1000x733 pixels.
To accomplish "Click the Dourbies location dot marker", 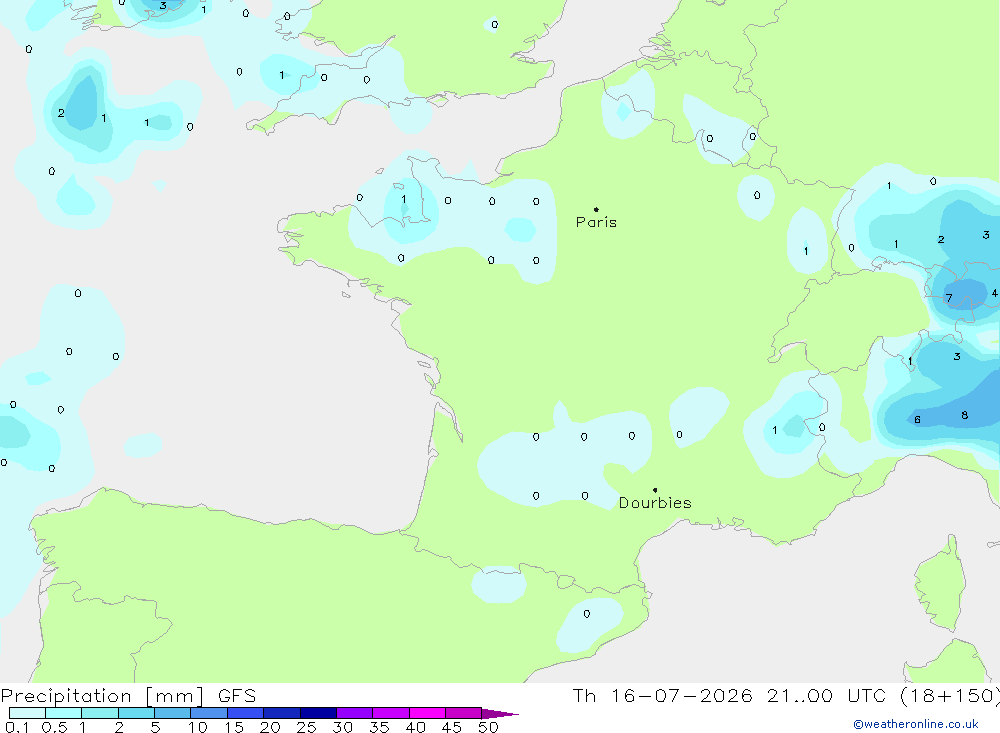I will [x=655, y=490].
